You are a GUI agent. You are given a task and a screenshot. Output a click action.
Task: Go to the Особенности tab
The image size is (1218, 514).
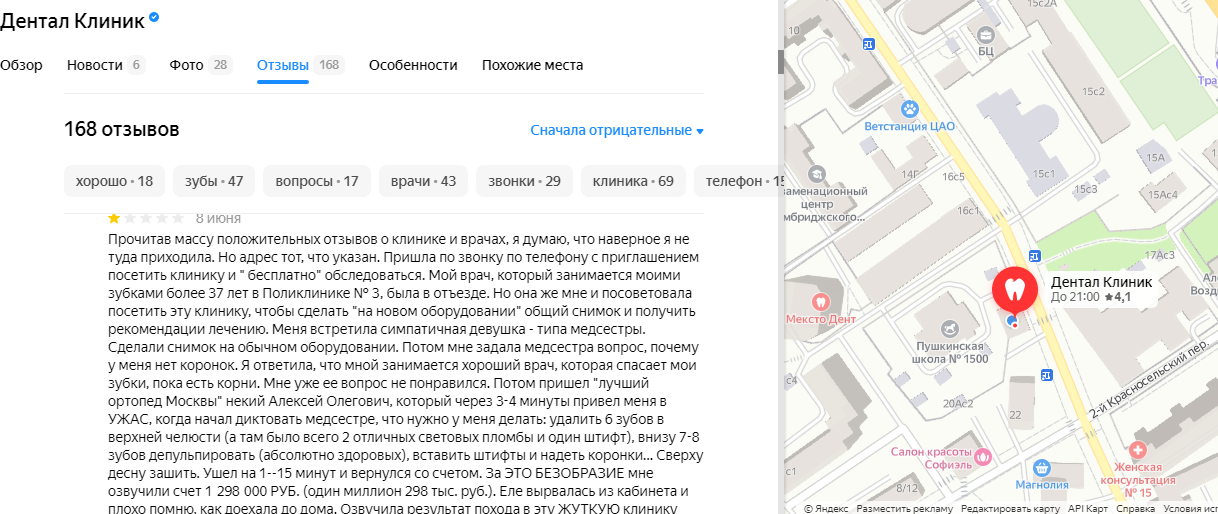click(413, 65)
